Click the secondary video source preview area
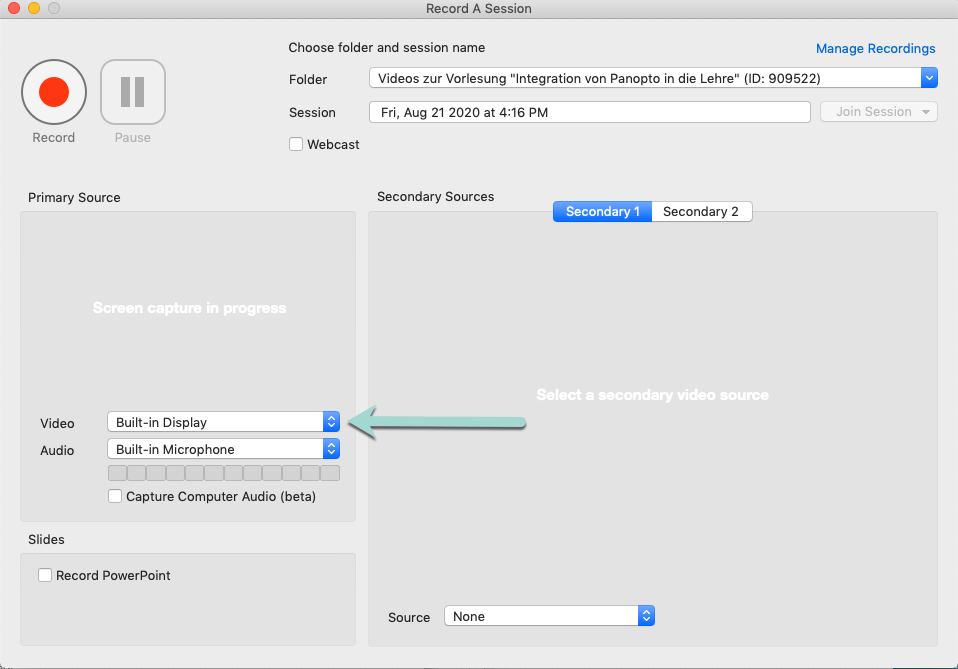 point(652,395)
